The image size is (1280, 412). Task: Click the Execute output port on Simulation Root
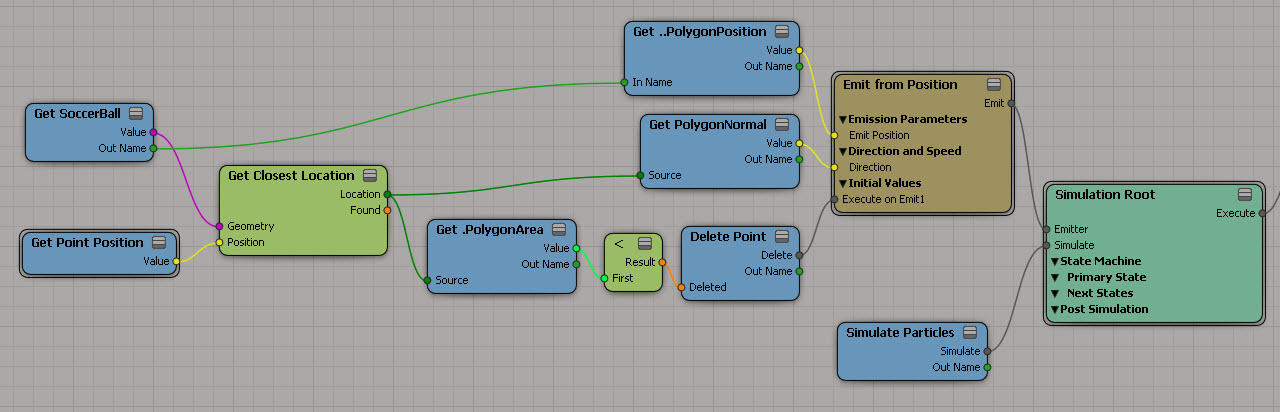tap(1262, 213)
